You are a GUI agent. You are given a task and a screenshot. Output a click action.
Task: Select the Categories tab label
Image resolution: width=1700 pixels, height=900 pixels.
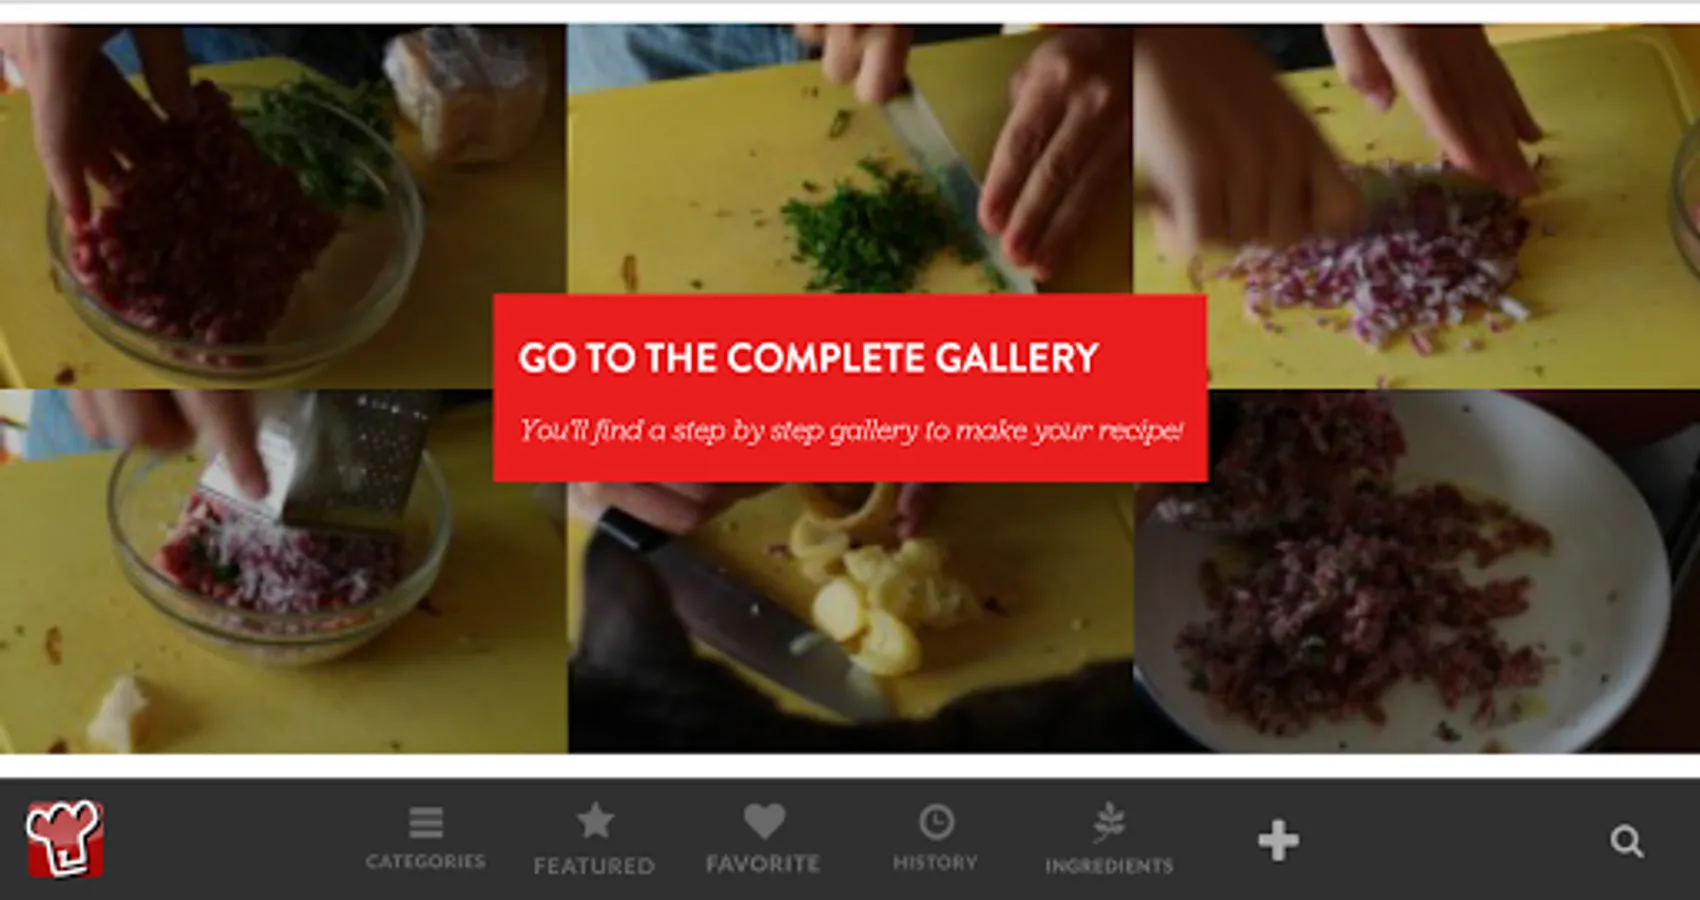click(x=426, y=861)
